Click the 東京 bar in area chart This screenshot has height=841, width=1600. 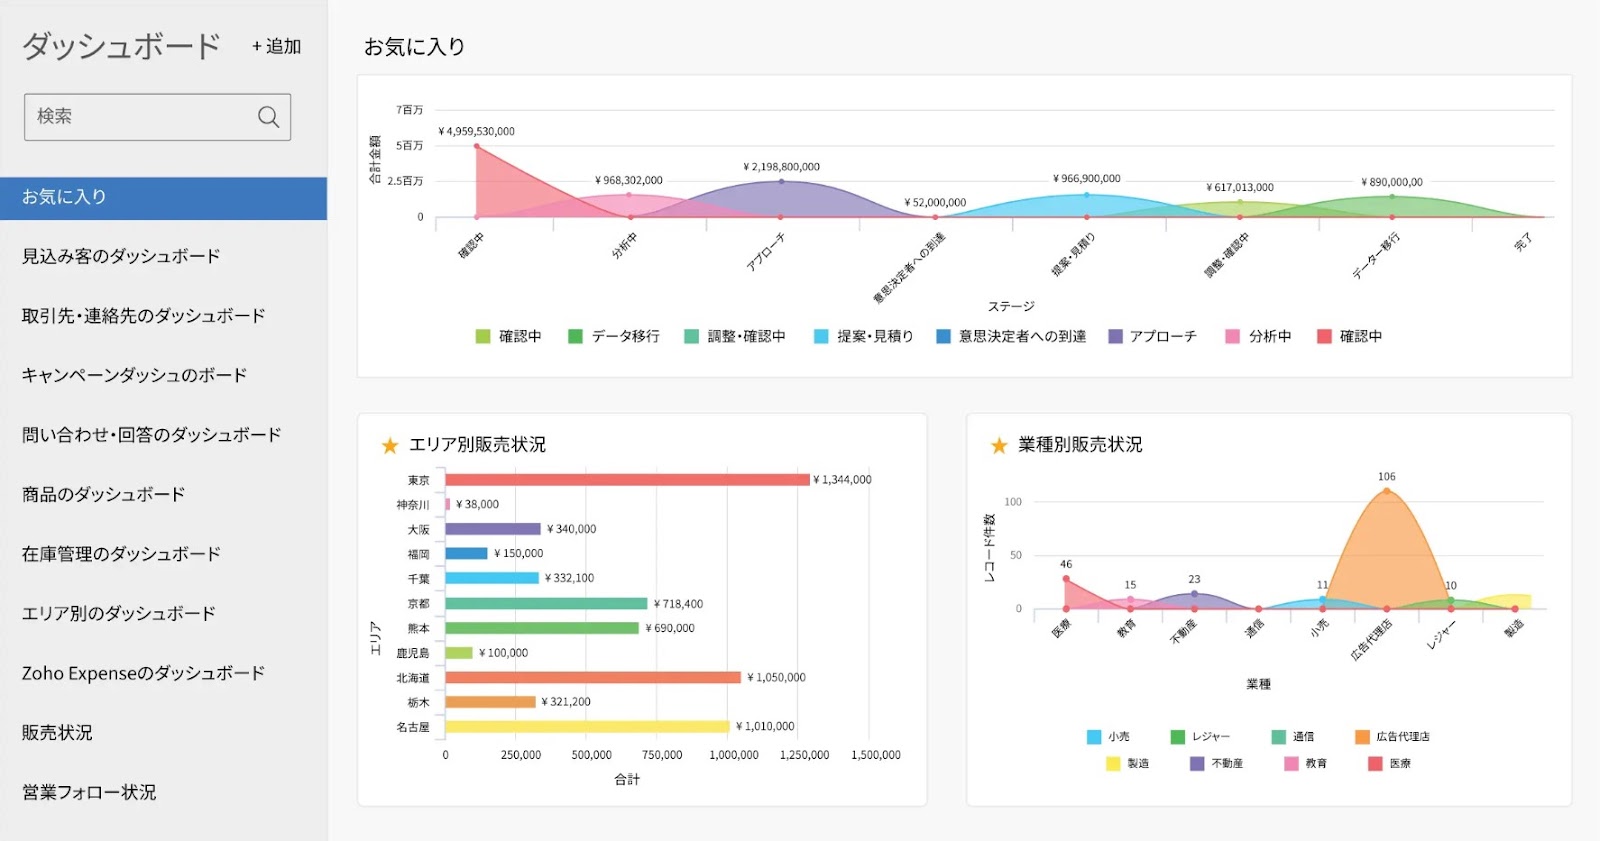click(627, 480)
